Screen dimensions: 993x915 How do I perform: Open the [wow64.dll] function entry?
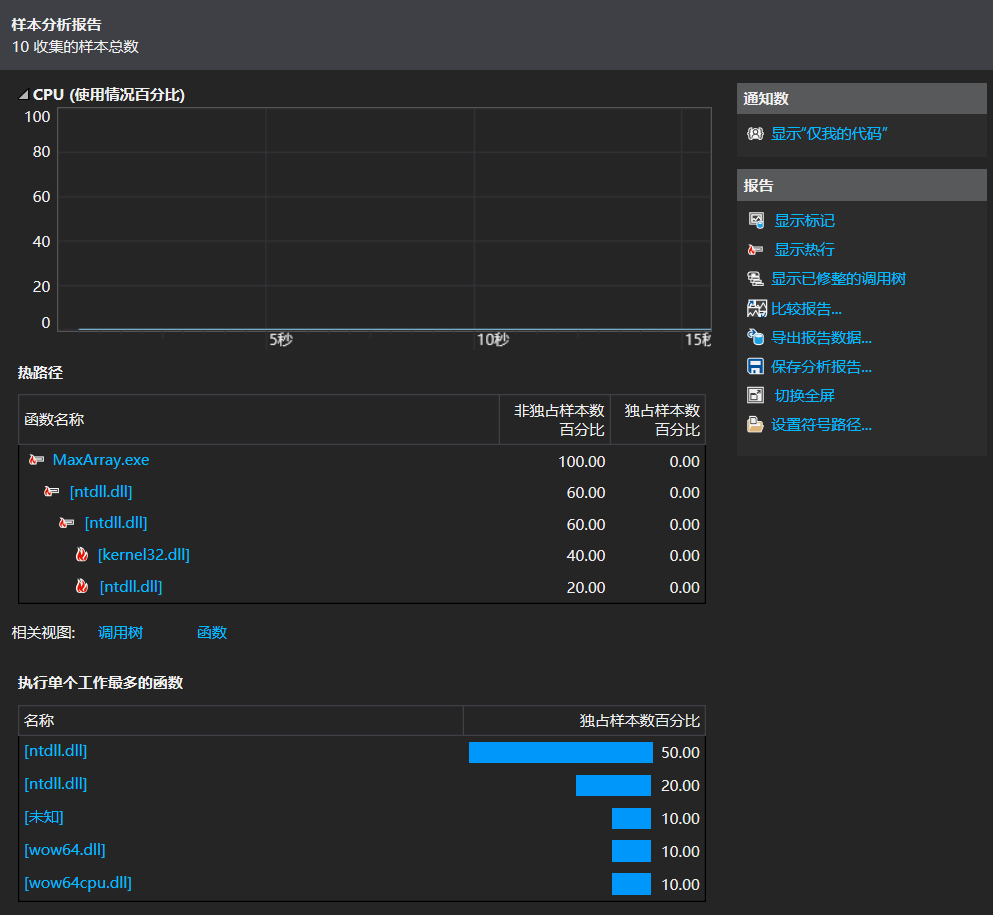(65, 850)
